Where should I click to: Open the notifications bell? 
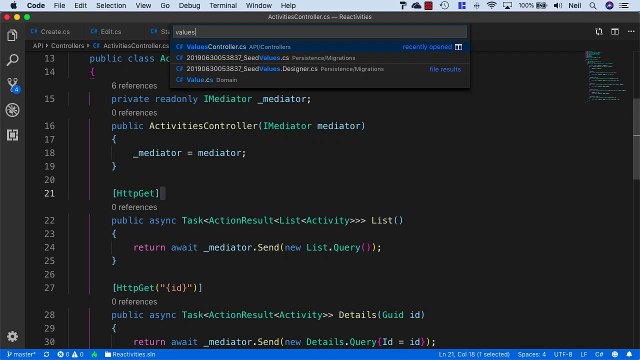tap(629, 354)
